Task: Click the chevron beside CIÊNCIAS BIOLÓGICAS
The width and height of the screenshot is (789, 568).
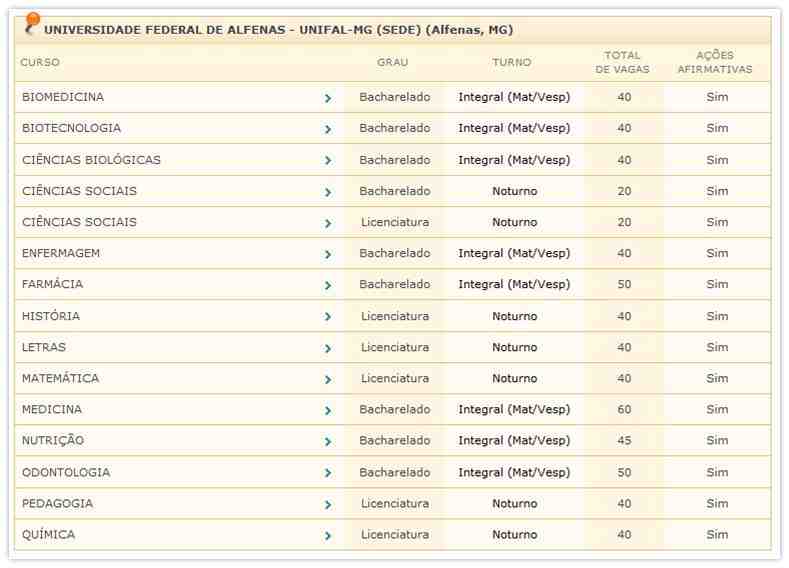Action: (x=328, y=161)
